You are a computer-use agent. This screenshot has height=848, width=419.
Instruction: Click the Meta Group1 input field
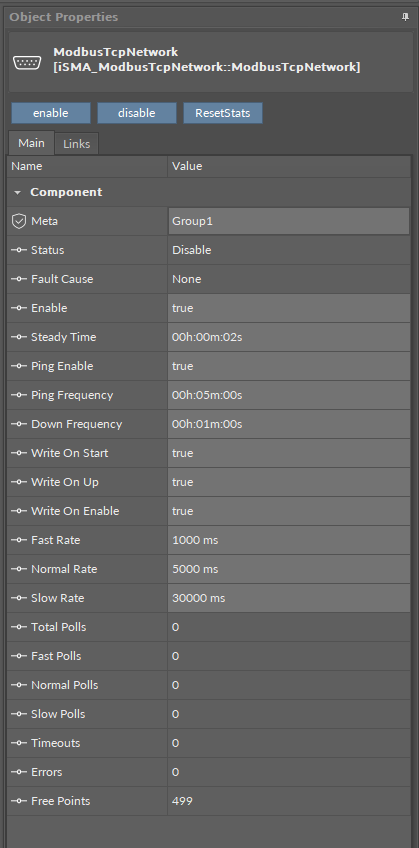click(289, 221)
